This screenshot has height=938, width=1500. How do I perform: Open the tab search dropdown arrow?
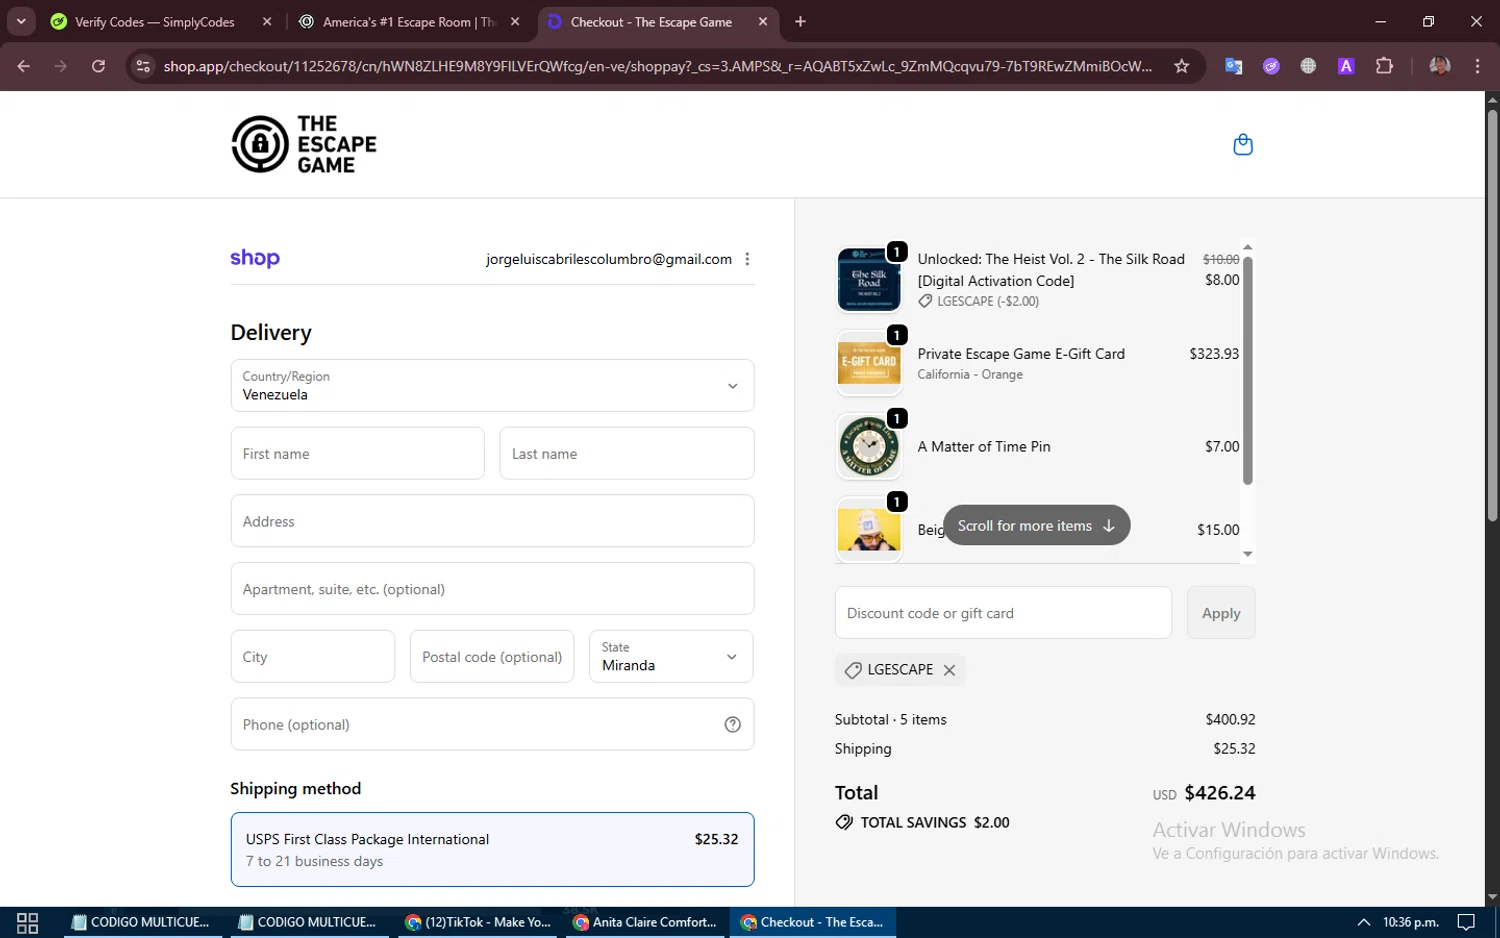21,21
